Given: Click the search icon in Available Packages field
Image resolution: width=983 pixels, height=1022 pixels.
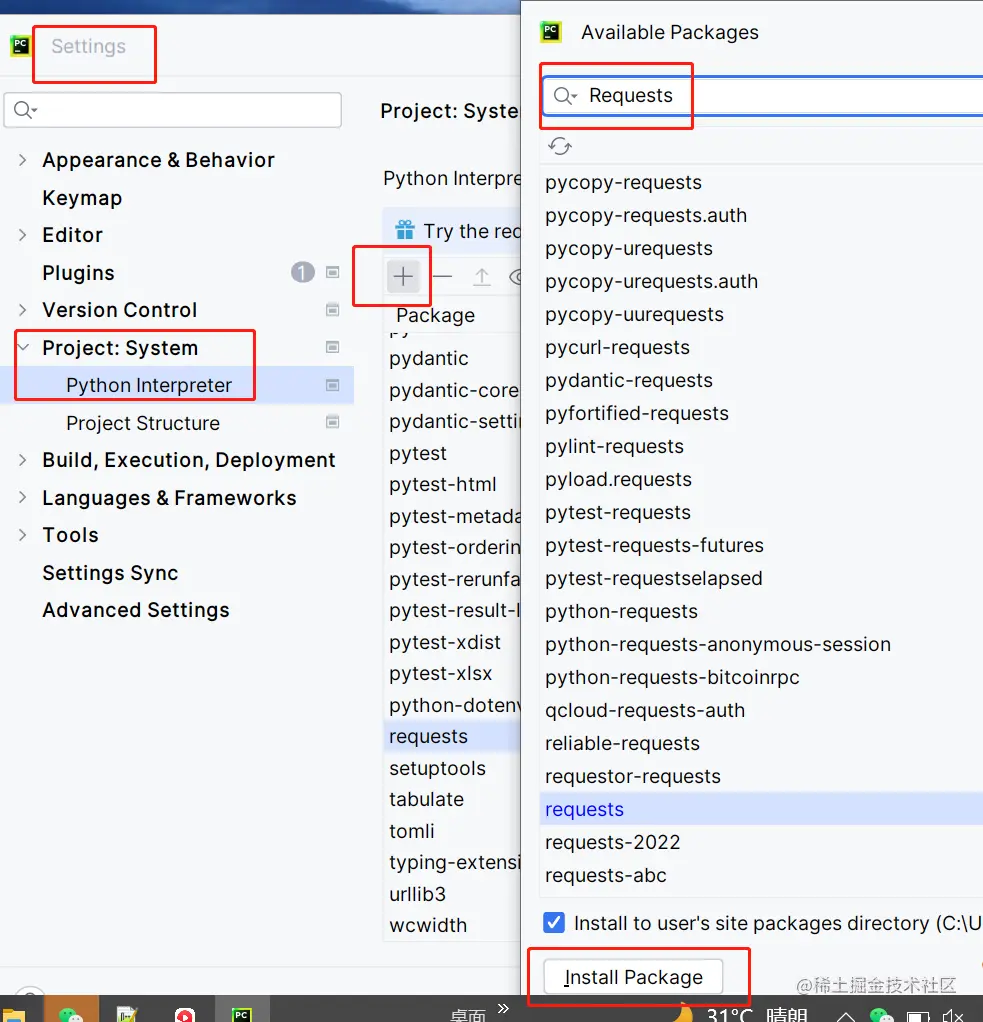Looking at the screenshot, I should point(565,96).
